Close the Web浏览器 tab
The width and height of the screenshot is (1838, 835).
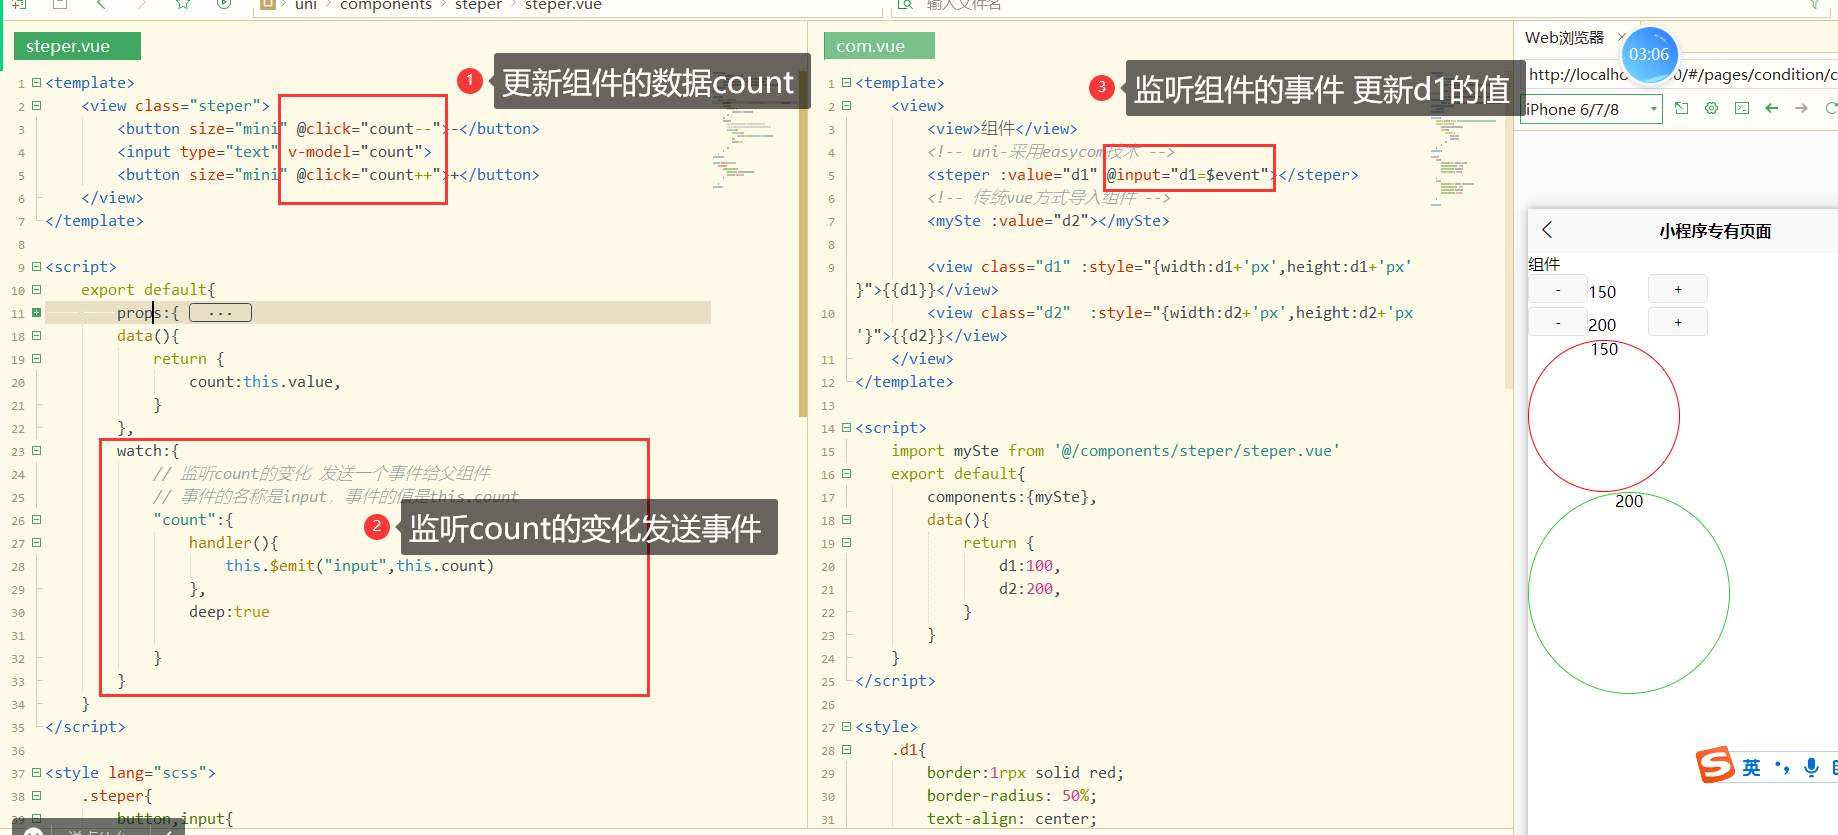coord(1621,37)
